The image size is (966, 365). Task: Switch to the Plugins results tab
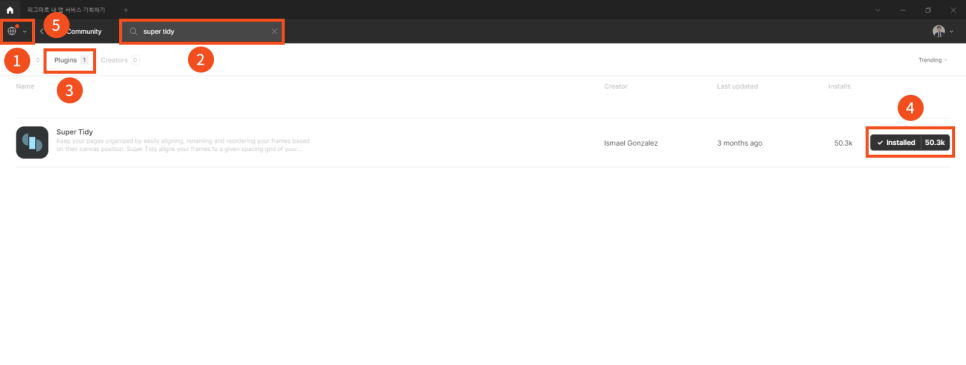click(70, 60)
